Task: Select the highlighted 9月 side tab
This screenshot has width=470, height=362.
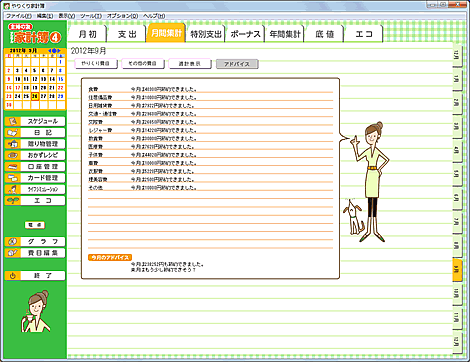Action: (x=457, y=269)
